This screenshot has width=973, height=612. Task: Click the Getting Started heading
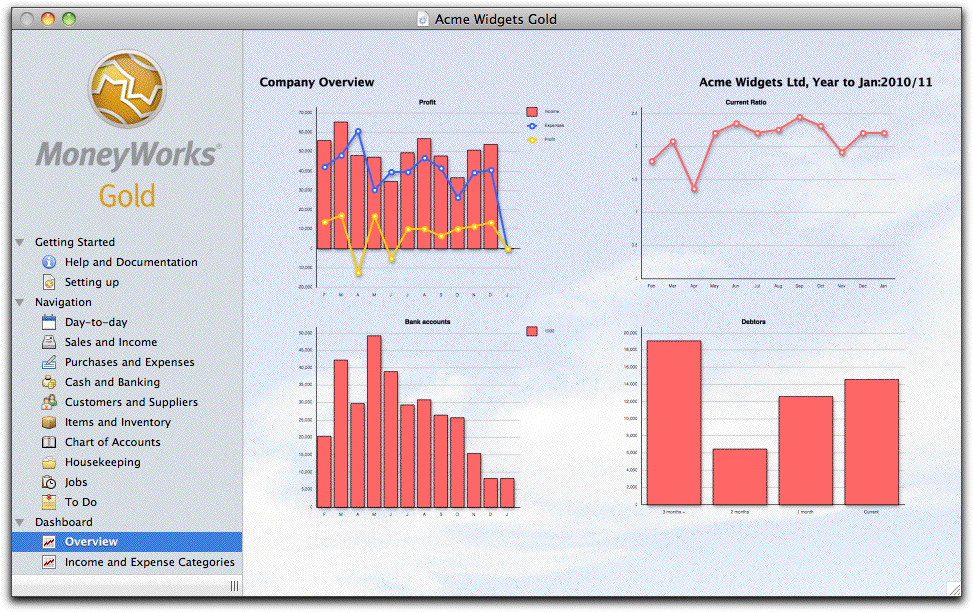[x=74, y=242]
